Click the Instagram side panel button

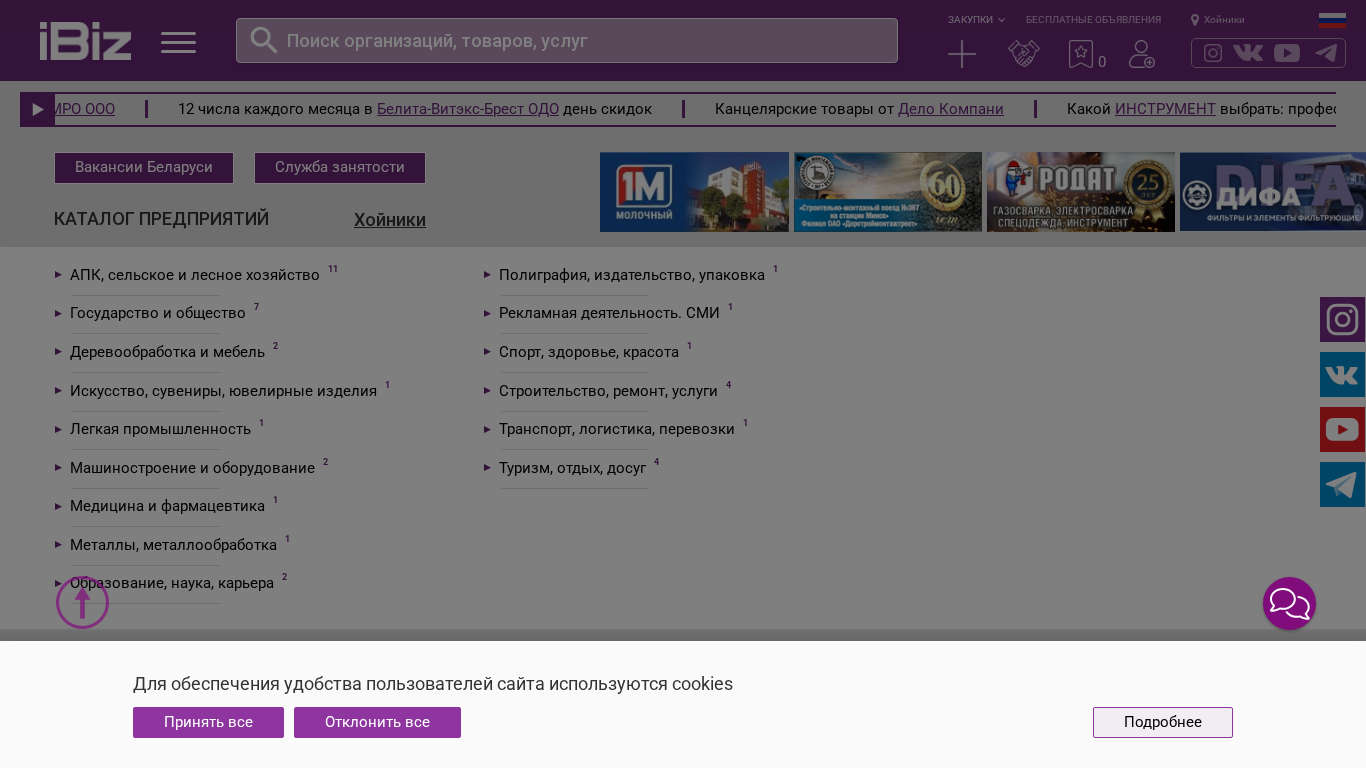[1342, 320]
